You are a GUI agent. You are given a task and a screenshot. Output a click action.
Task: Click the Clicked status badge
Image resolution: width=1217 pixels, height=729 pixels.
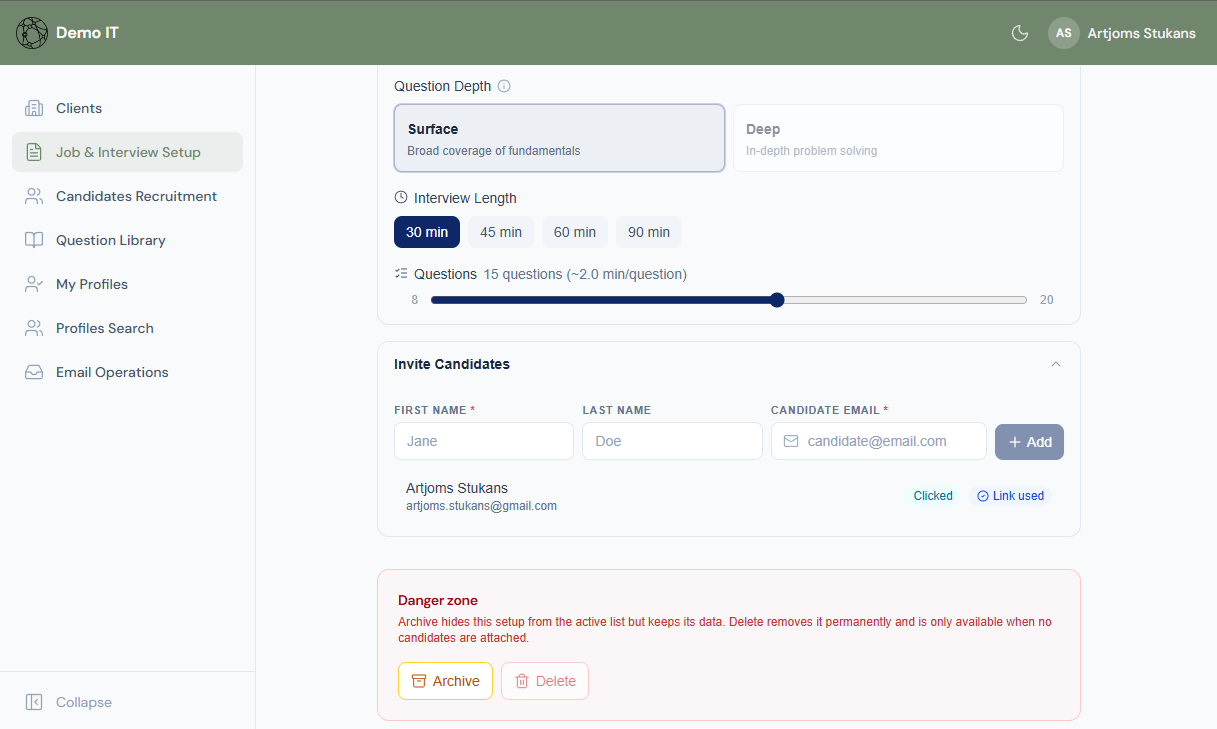click(x=933, y=496)
